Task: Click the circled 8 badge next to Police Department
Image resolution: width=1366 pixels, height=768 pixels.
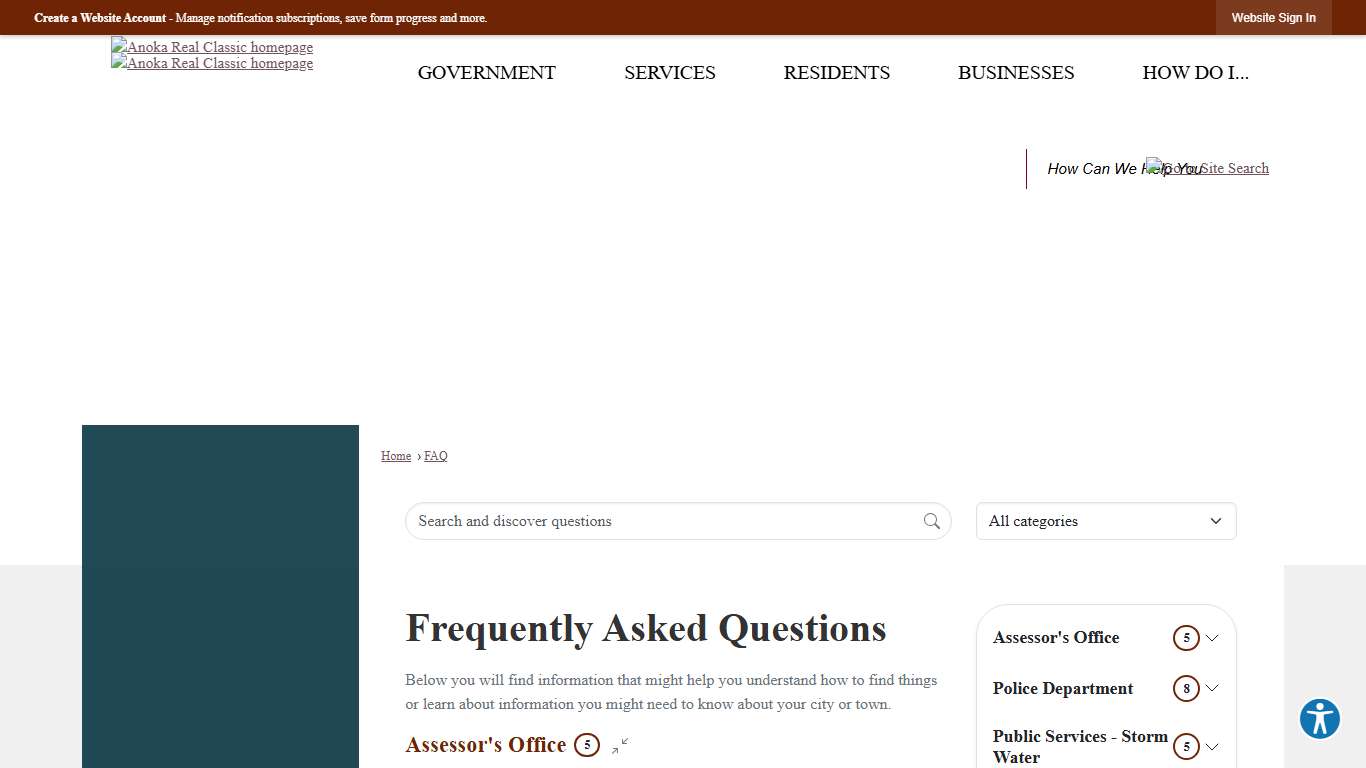Action: click(x=1186, y=688)
